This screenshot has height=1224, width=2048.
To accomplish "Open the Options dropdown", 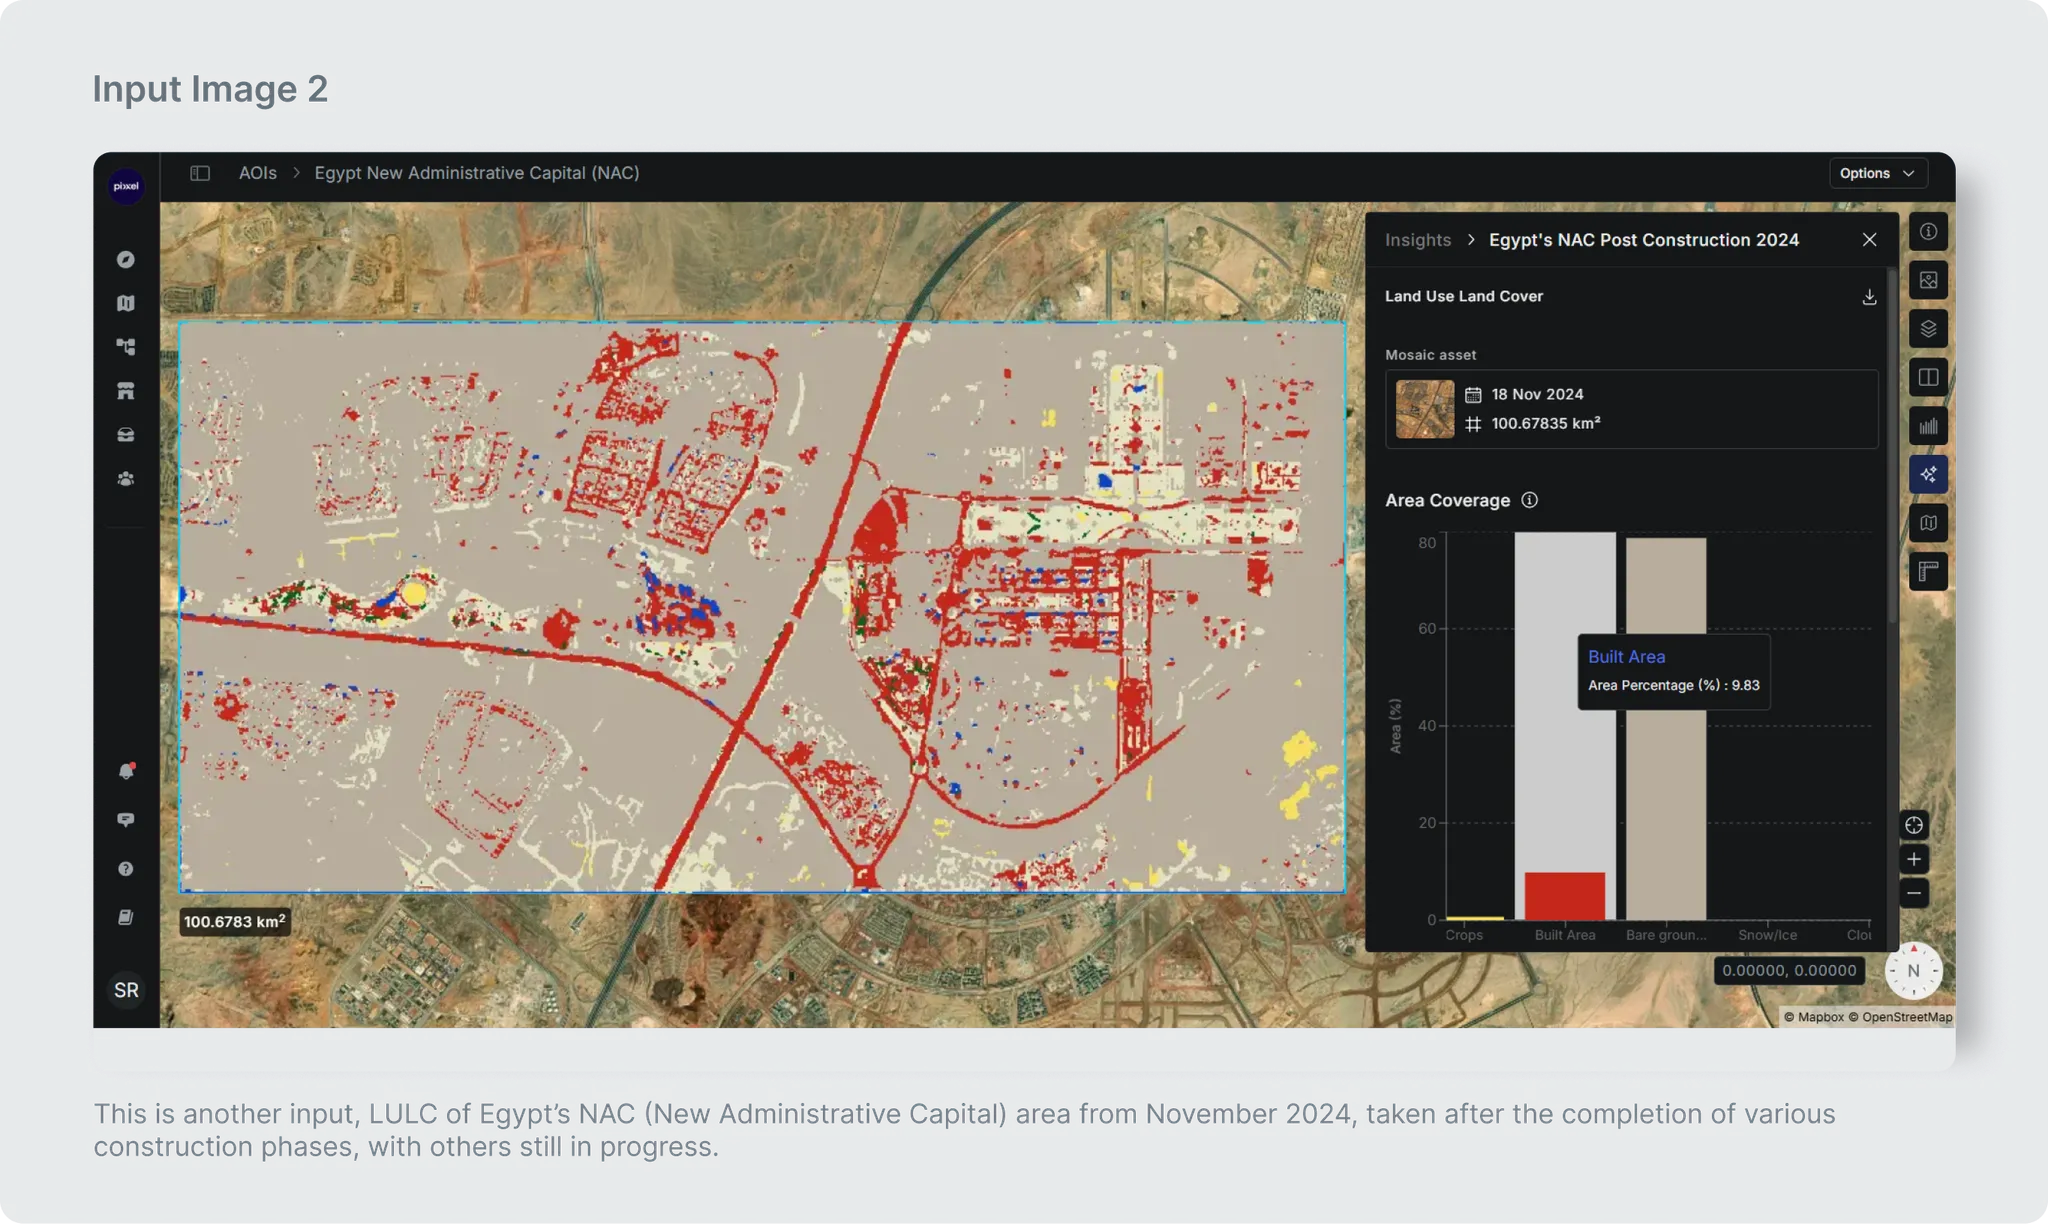I will click(x=1877, y=173).
